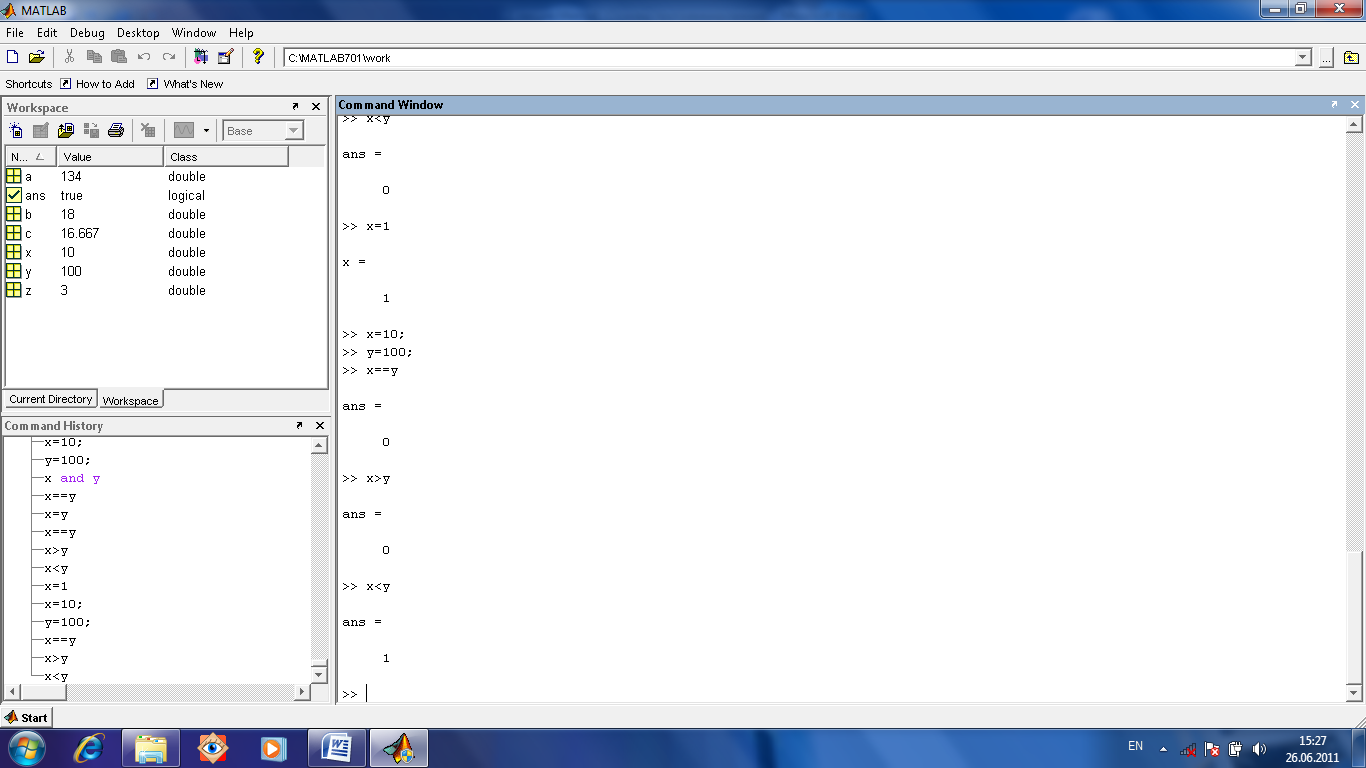Create a new M-file
1366x768 pixels.
13,57
